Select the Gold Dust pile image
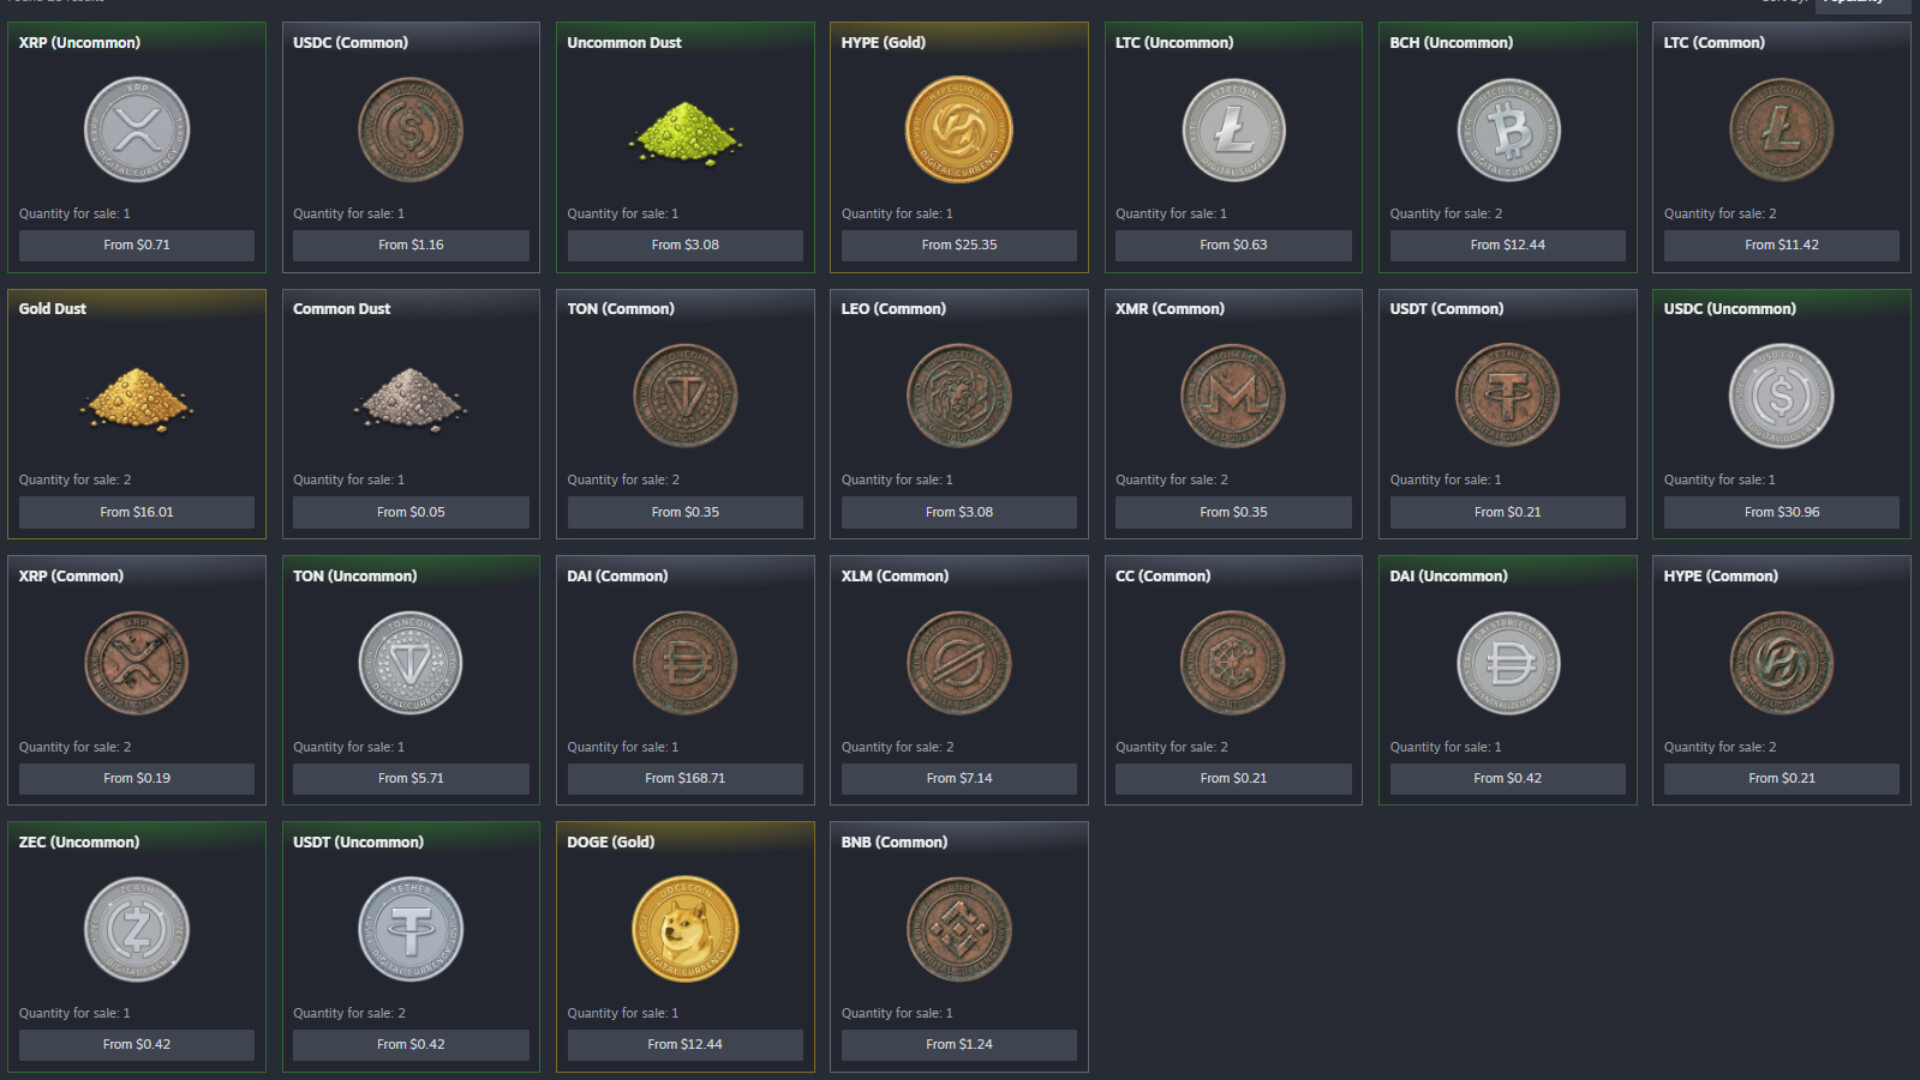1920x1080 pixels. coord(137,400)
